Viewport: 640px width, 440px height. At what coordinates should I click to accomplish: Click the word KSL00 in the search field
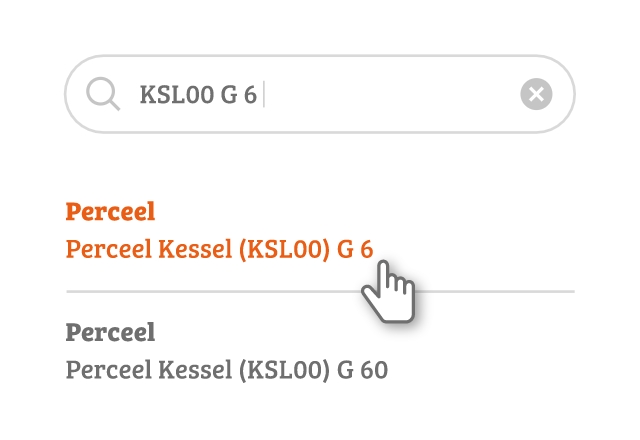pyautogui.click(x=177, y=94)
